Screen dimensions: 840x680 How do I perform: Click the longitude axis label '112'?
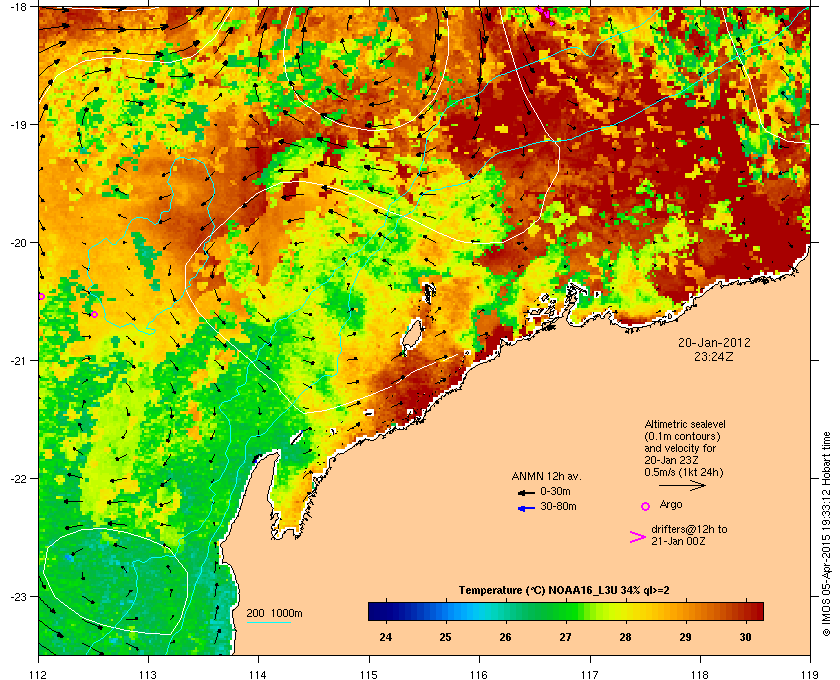point(39,675)
